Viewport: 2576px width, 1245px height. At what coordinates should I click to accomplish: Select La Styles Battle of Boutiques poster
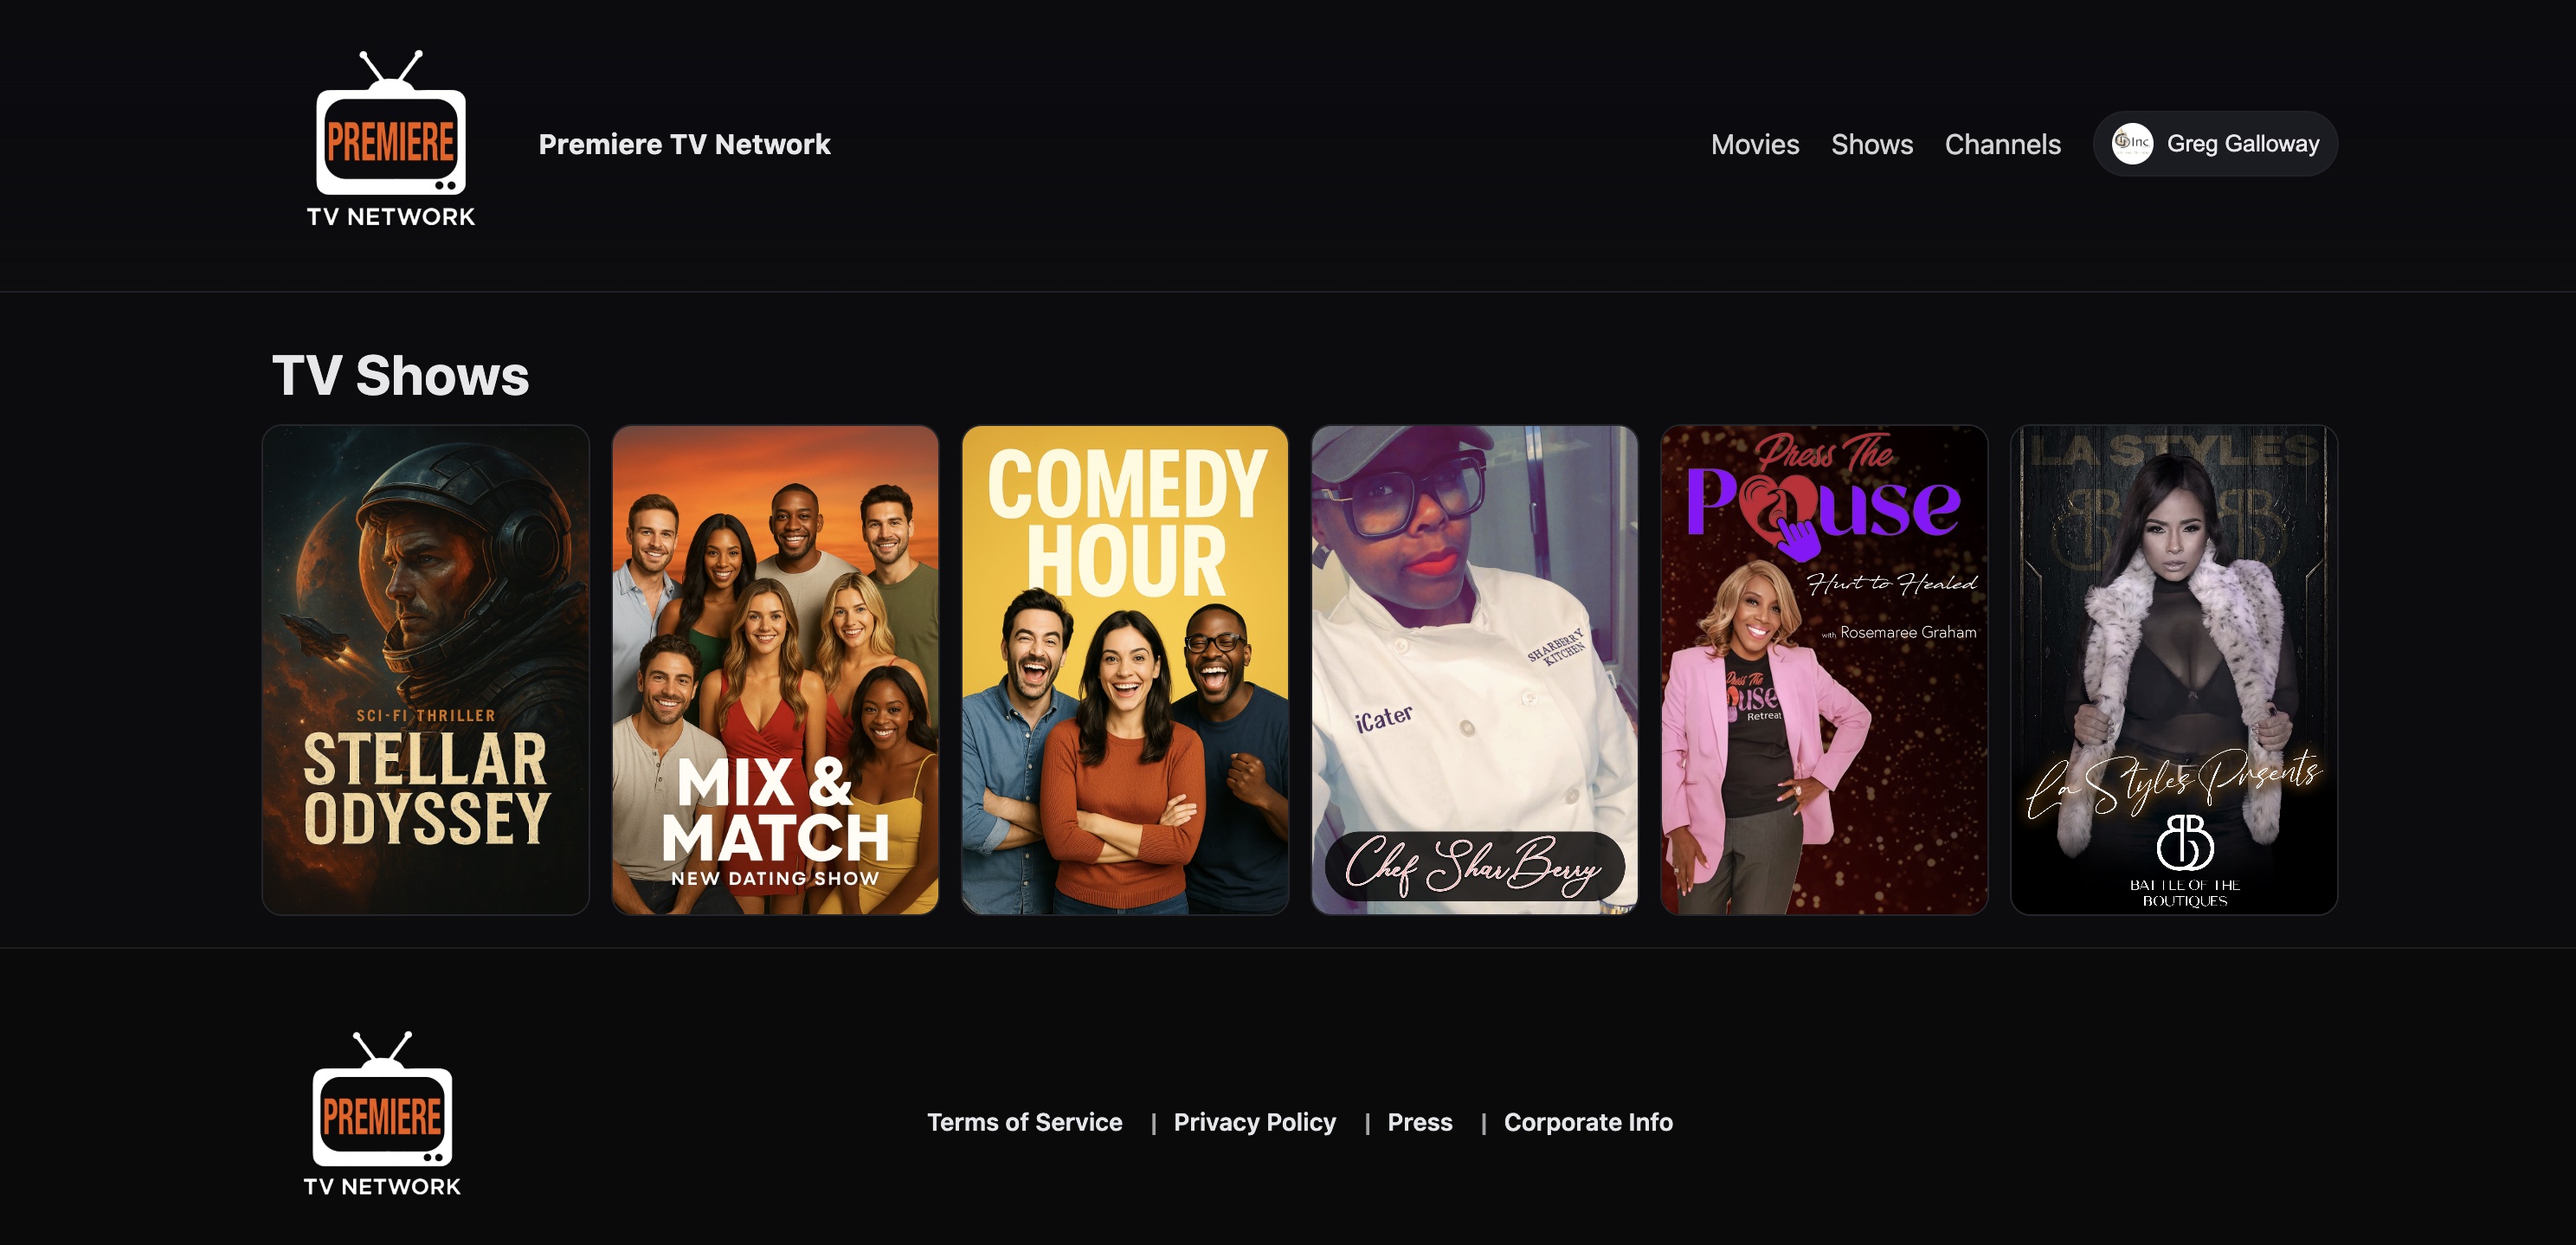2173,669
